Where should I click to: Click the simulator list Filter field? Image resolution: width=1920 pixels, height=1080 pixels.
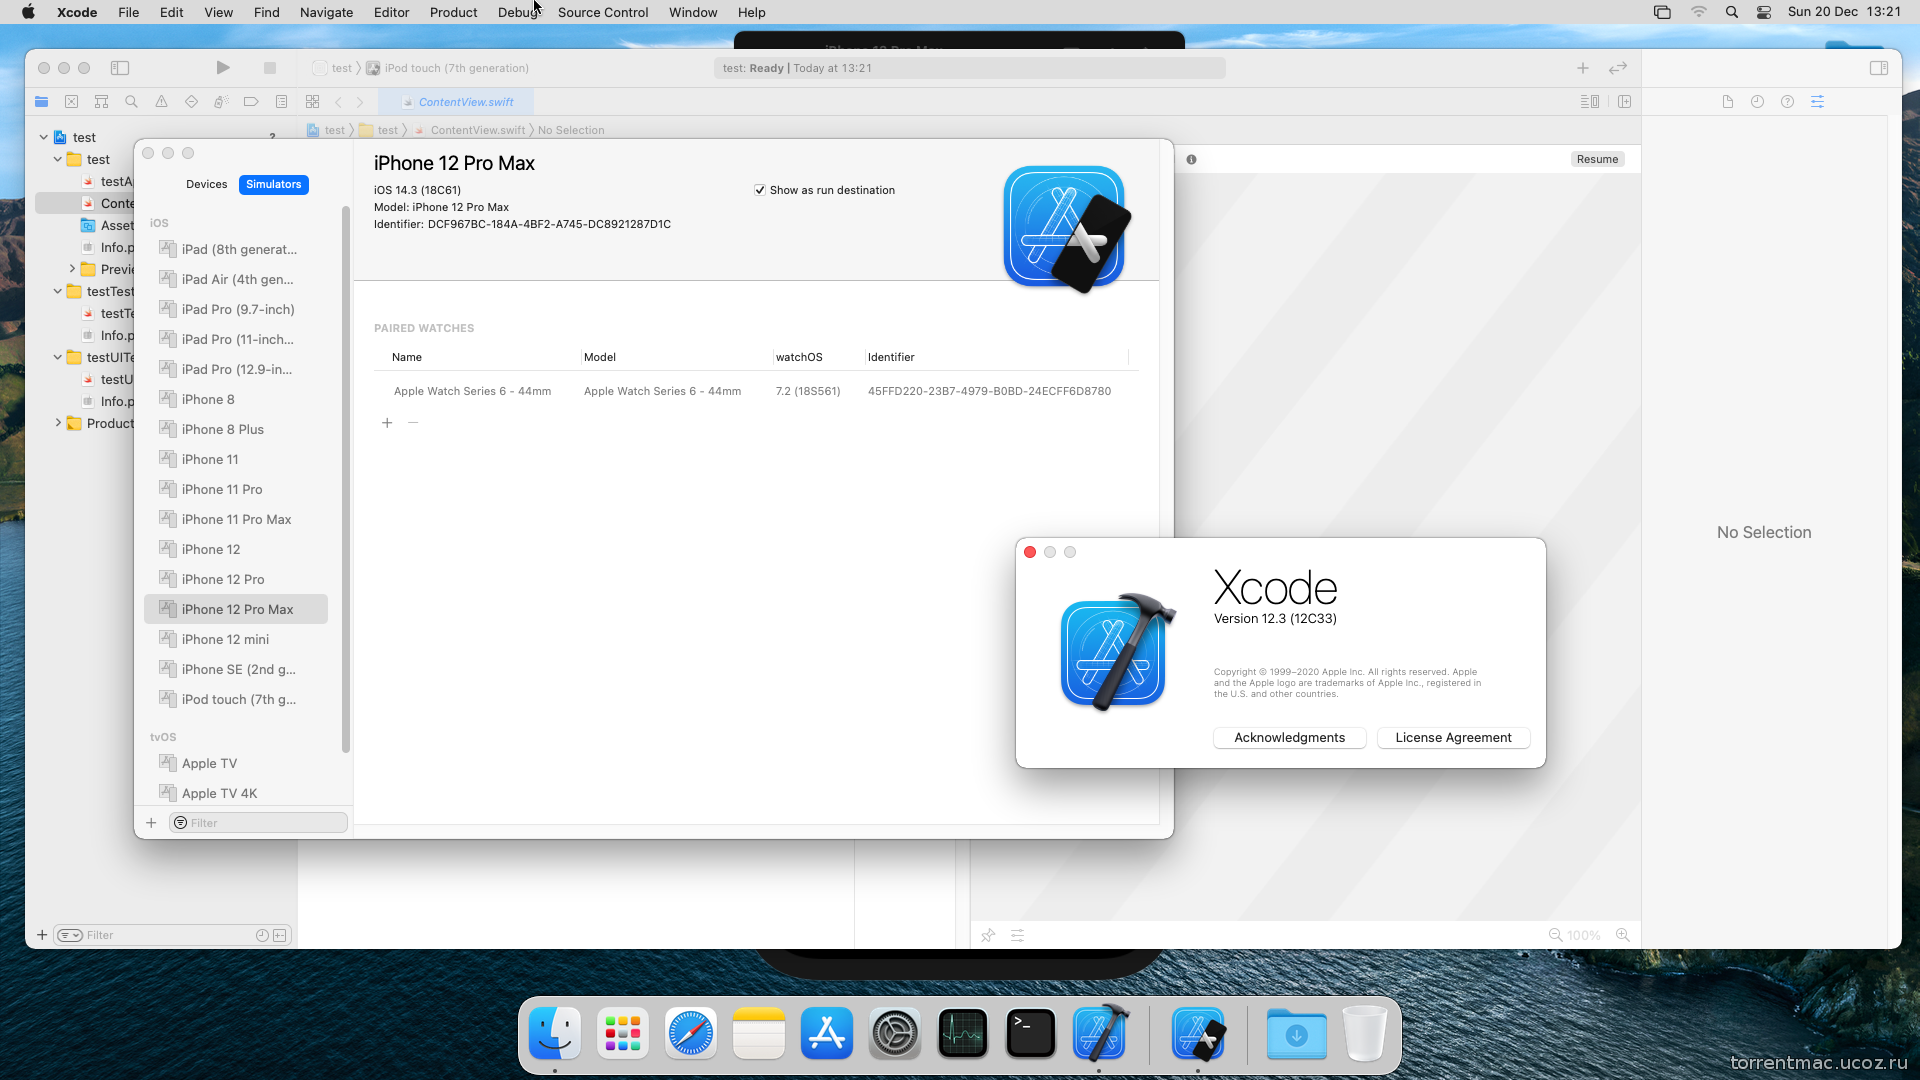point(258,823)
